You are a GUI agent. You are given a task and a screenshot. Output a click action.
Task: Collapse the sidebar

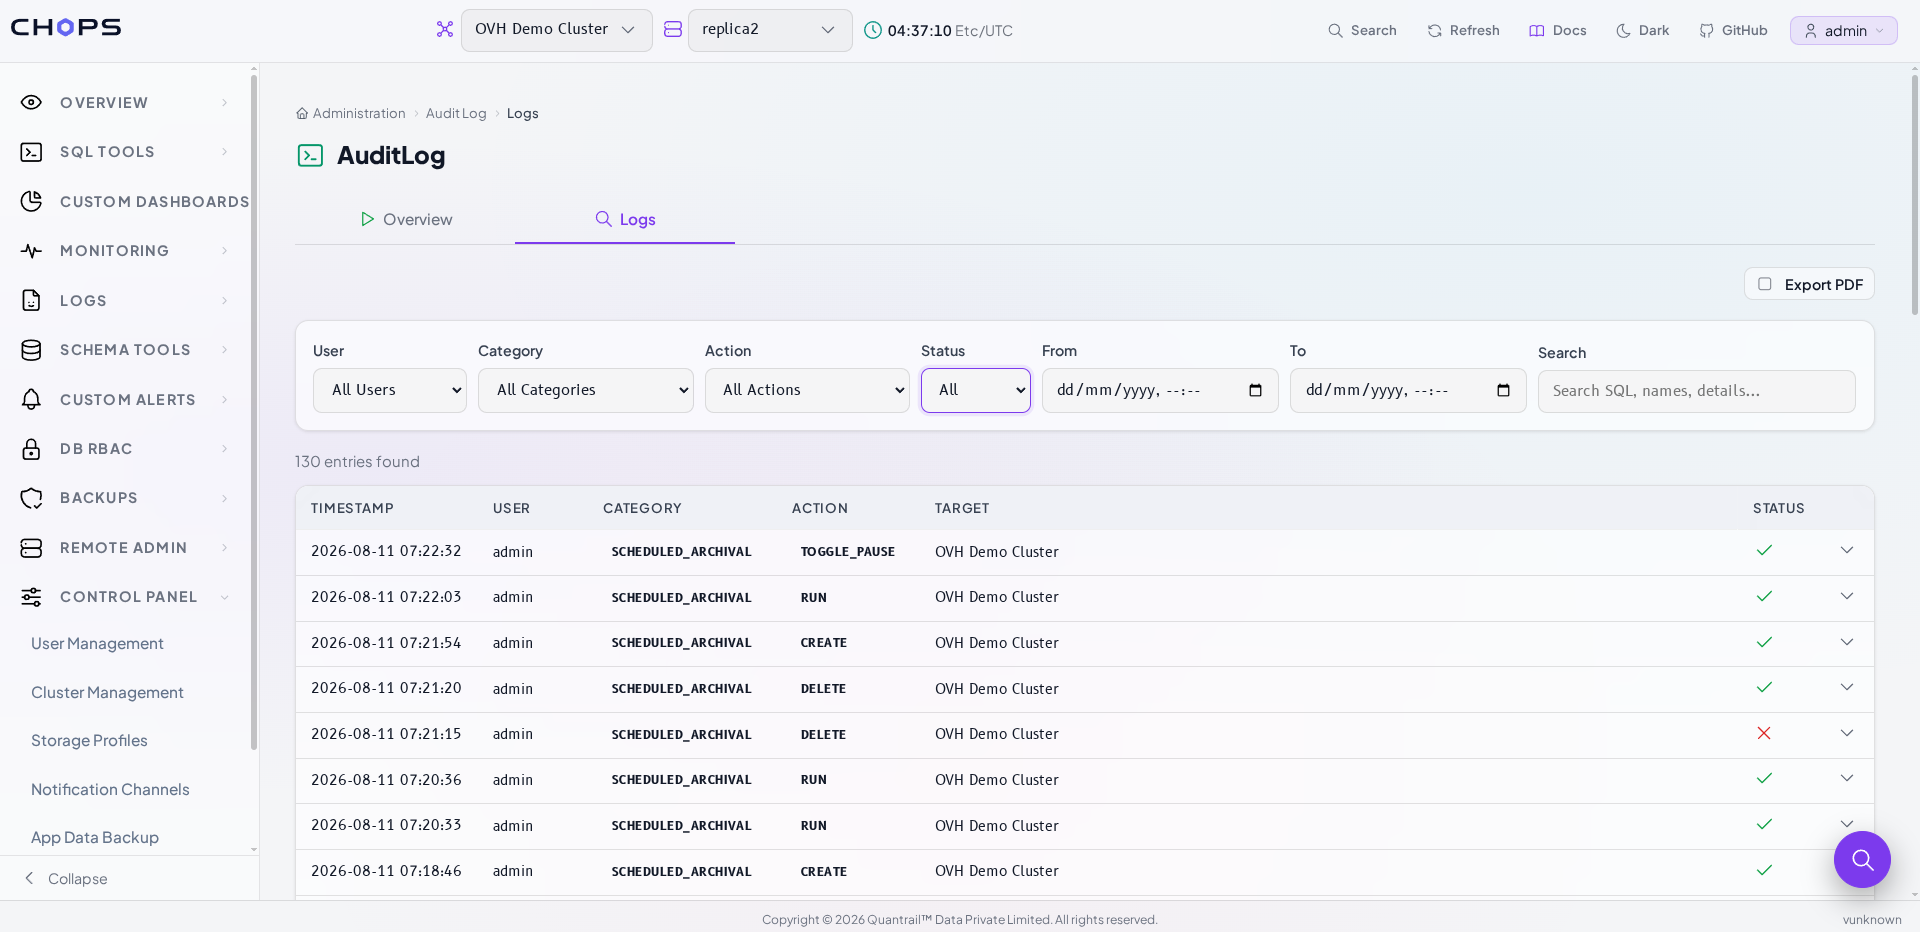point(66,878)
